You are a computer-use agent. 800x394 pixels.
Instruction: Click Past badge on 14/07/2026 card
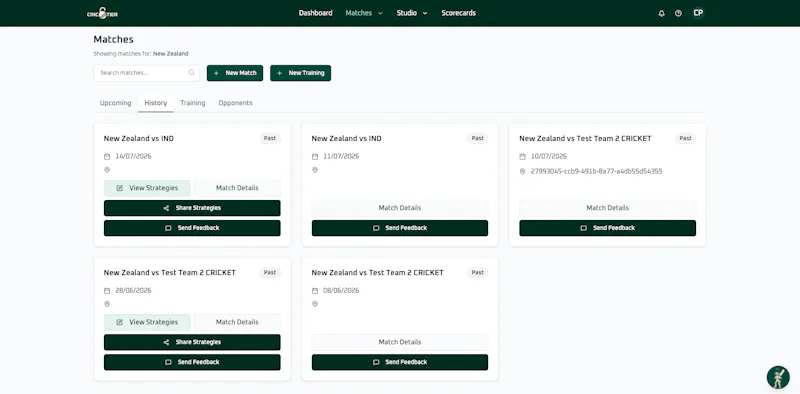click(x=270, y=138)
